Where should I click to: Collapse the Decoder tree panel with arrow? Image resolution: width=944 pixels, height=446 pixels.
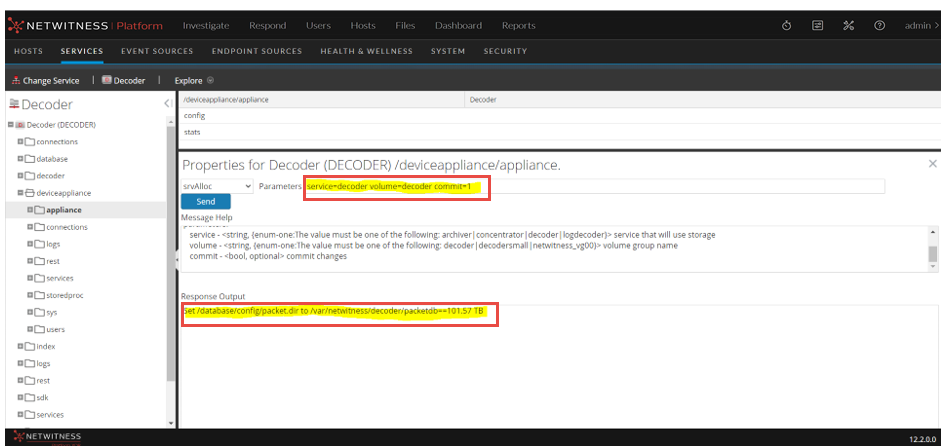coord(167,104)
